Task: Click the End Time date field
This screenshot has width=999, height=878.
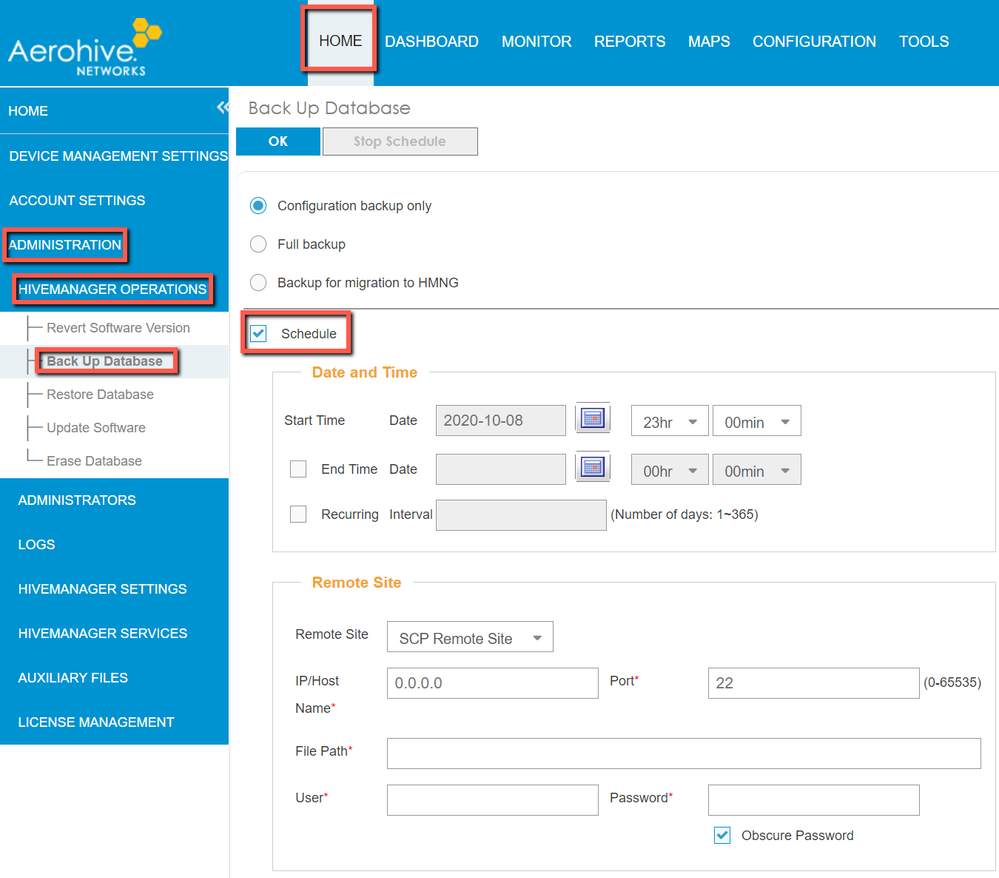Action: pos(501,470)
